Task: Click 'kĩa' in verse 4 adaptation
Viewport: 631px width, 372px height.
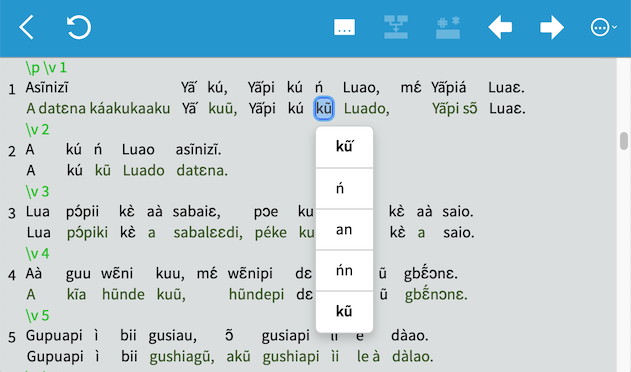Action: 76,295
